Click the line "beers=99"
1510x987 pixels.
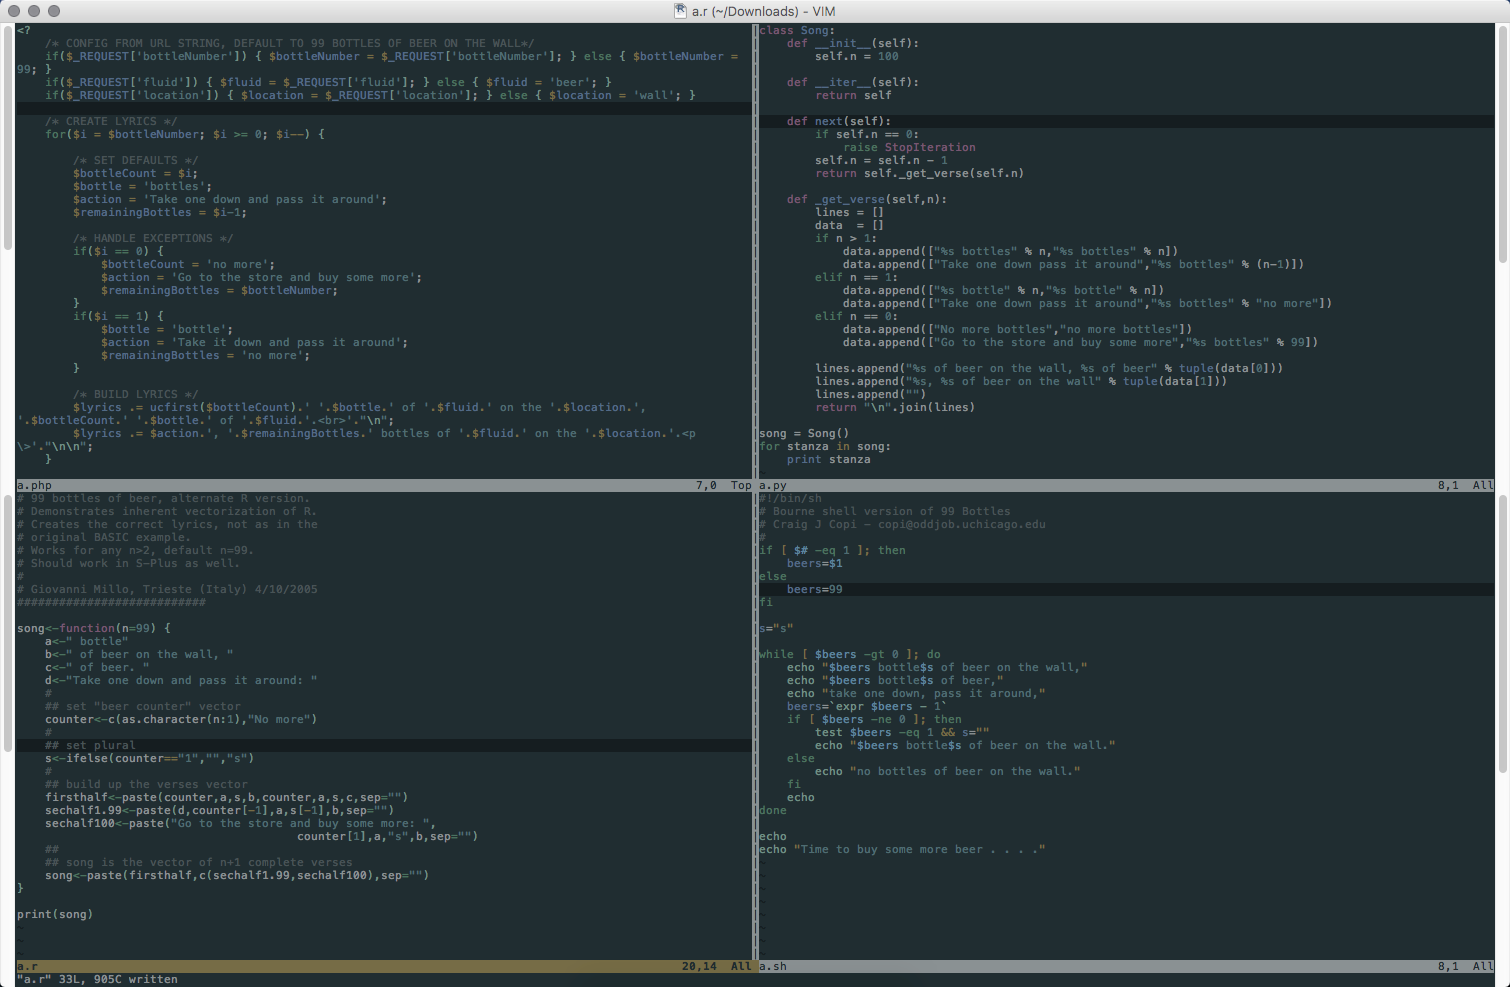[x=815, y=589]
